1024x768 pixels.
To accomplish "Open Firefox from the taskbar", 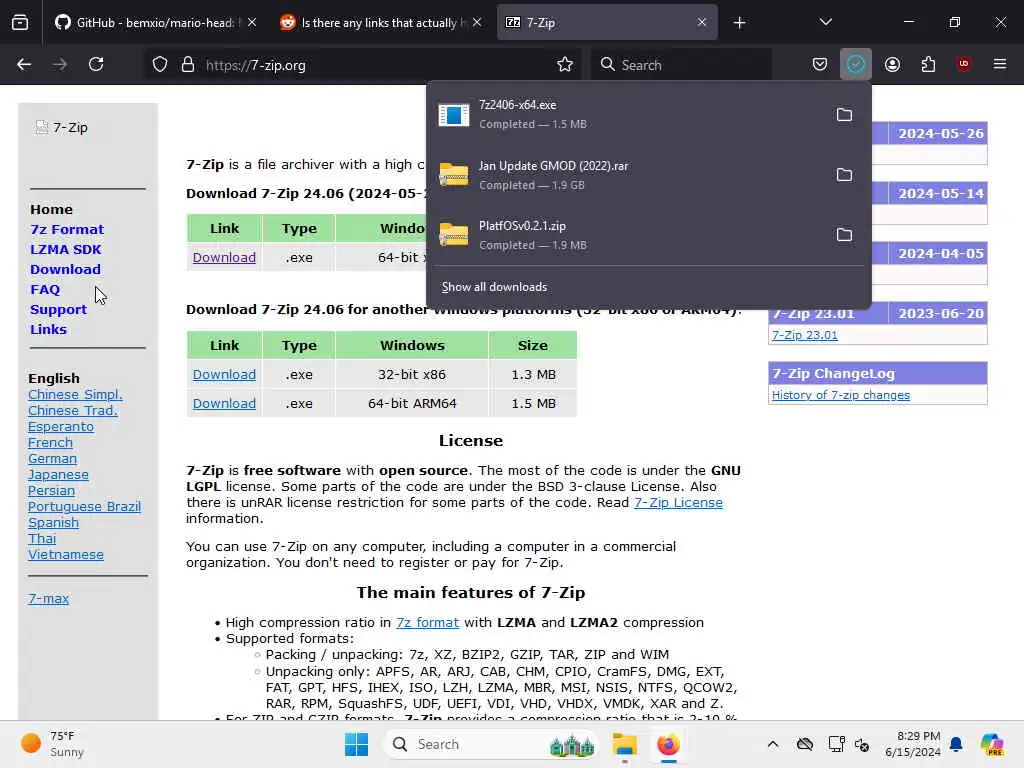I will click(x=668, y=744).
